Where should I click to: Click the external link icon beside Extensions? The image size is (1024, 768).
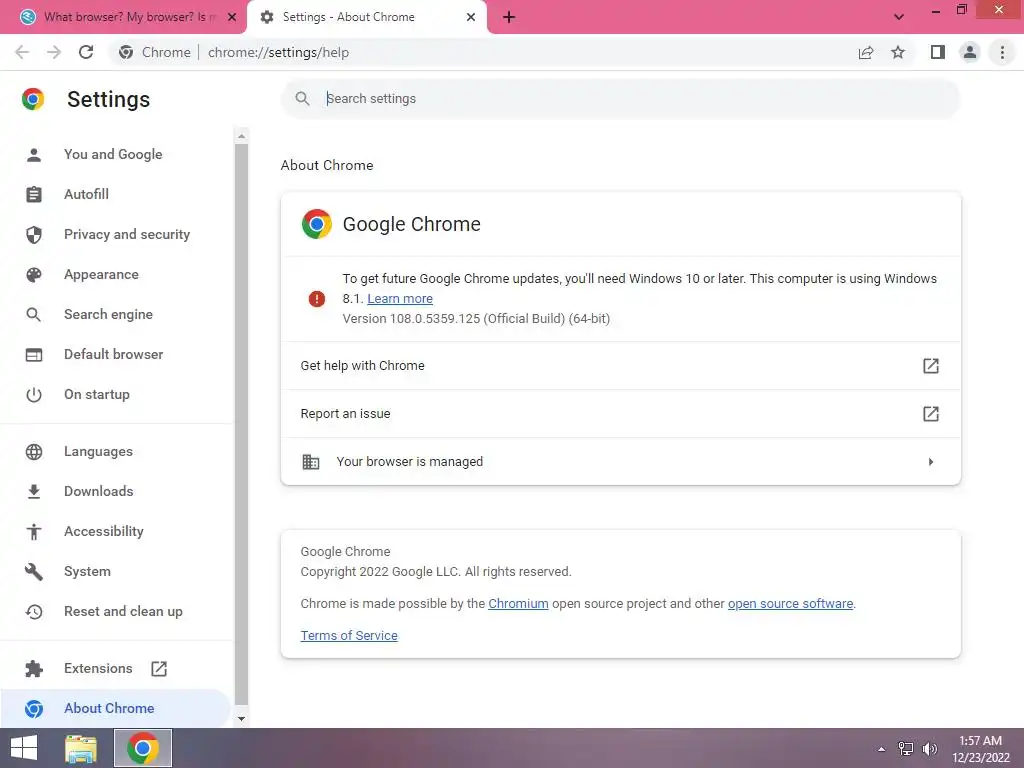tap(159, 669)
